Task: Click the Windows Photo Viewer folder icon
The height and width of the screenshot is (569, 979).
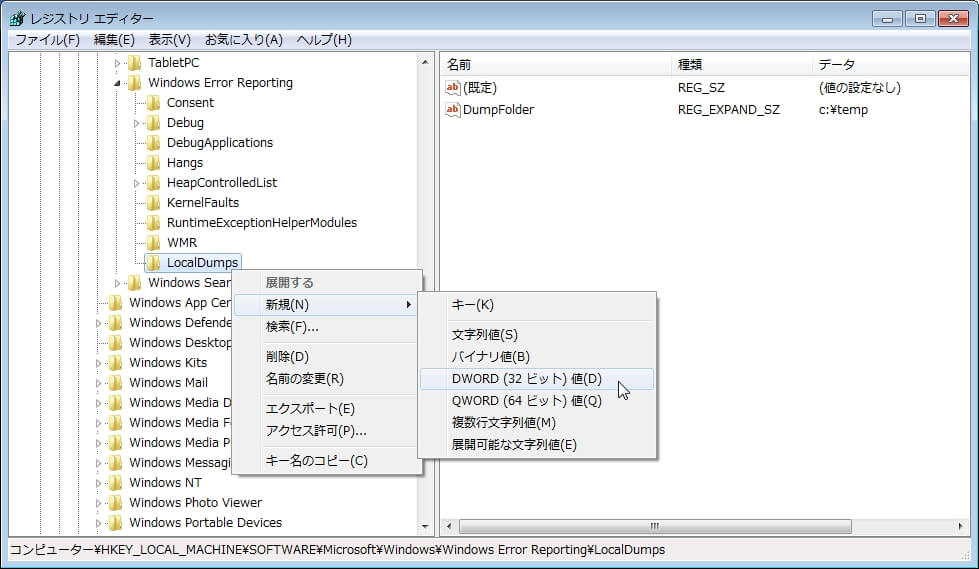Action: click(116, 503)
